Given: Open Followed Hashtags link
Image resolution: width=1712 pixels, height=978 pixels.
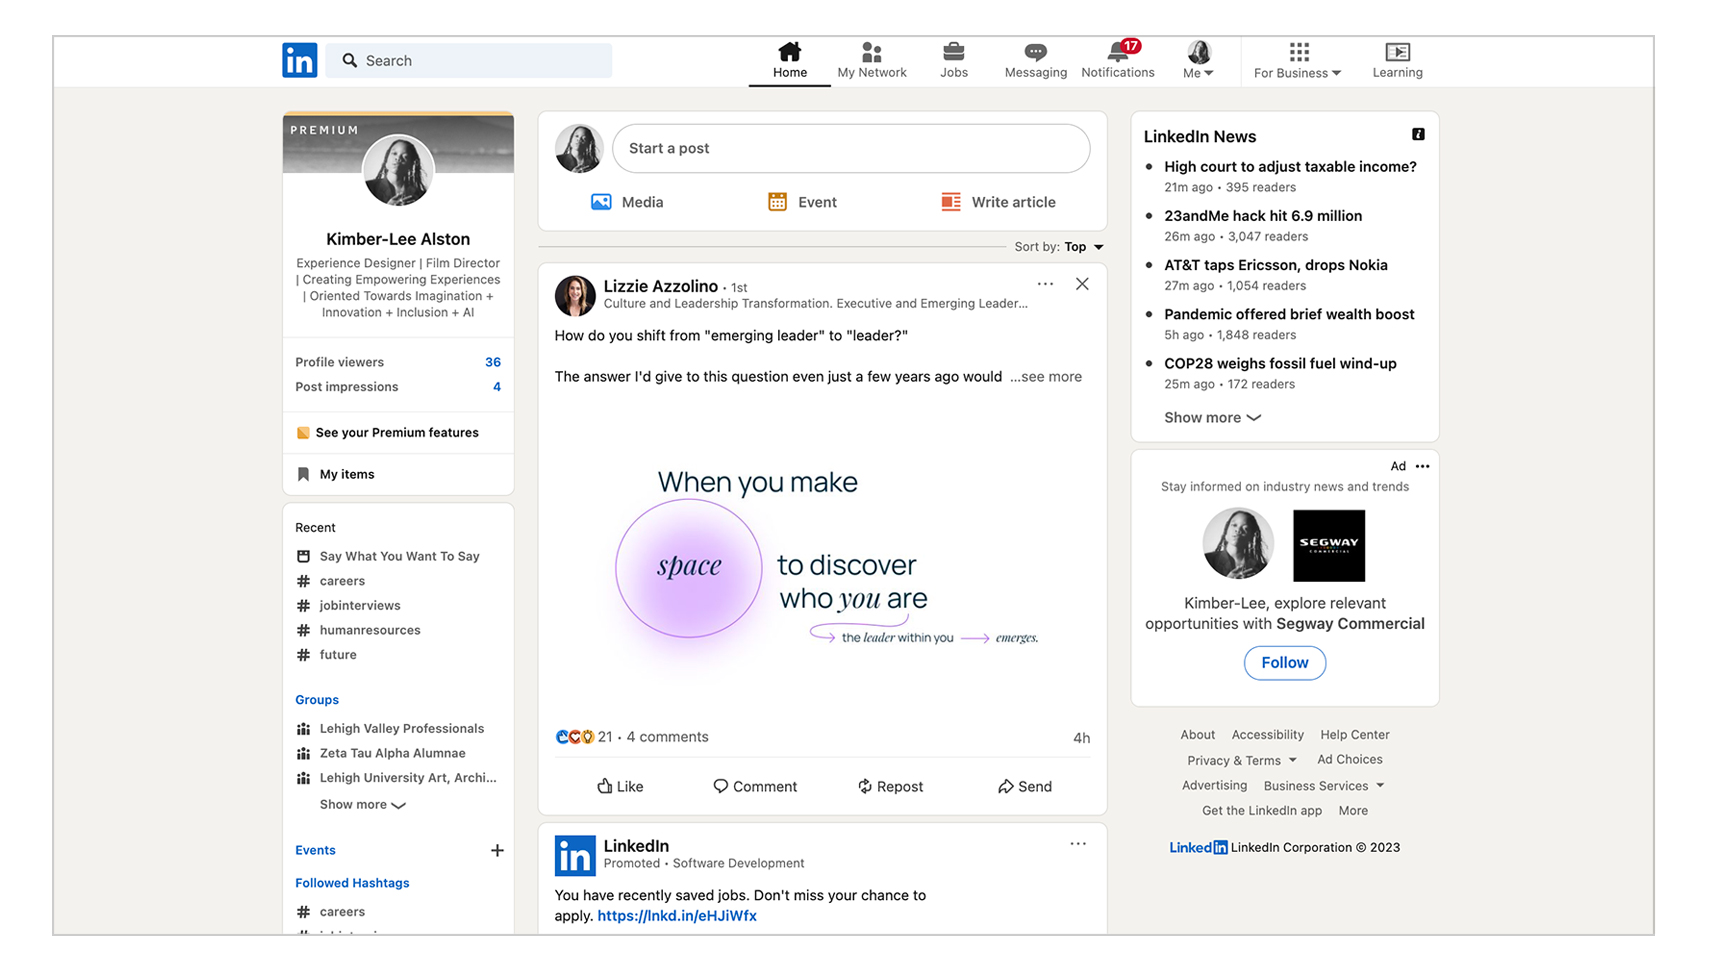Looking at the screenshot, I should coord(352,883).
